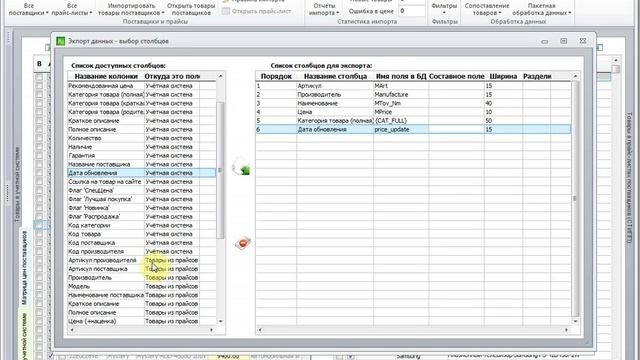Screen dimensions: 640x360
Task: Select the 'Гарантия' row
Action: pyautogui.click(x=142, y=156)
